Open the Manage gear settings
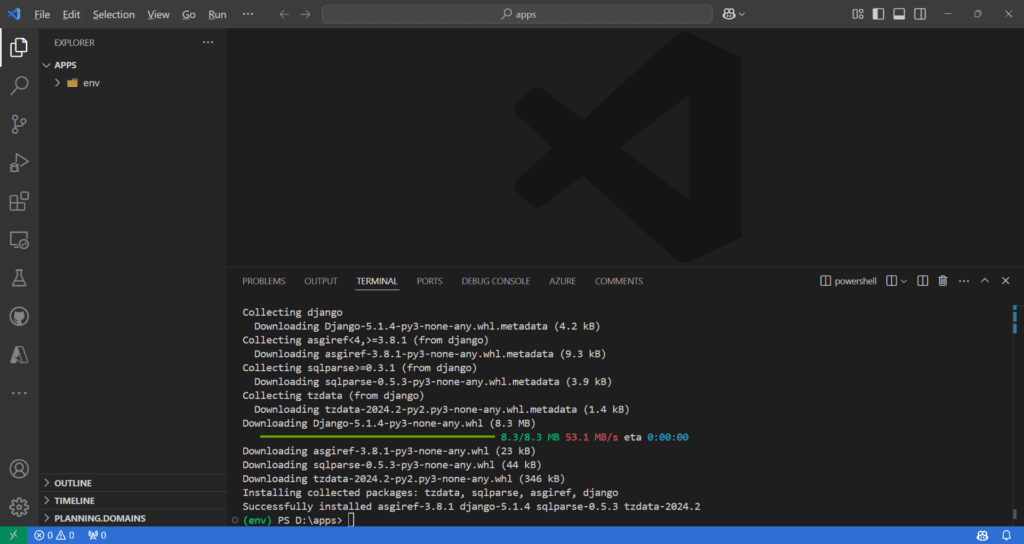This screenshot has height=544, width=1024. 19,507
